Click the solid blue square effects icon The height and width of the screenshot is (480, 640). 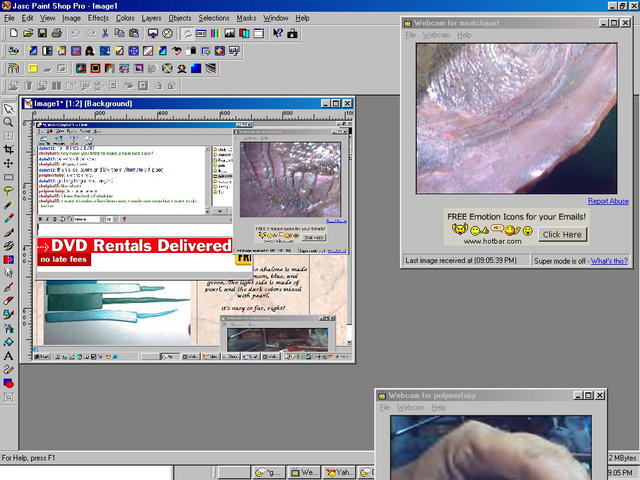[x=196, y=69]
